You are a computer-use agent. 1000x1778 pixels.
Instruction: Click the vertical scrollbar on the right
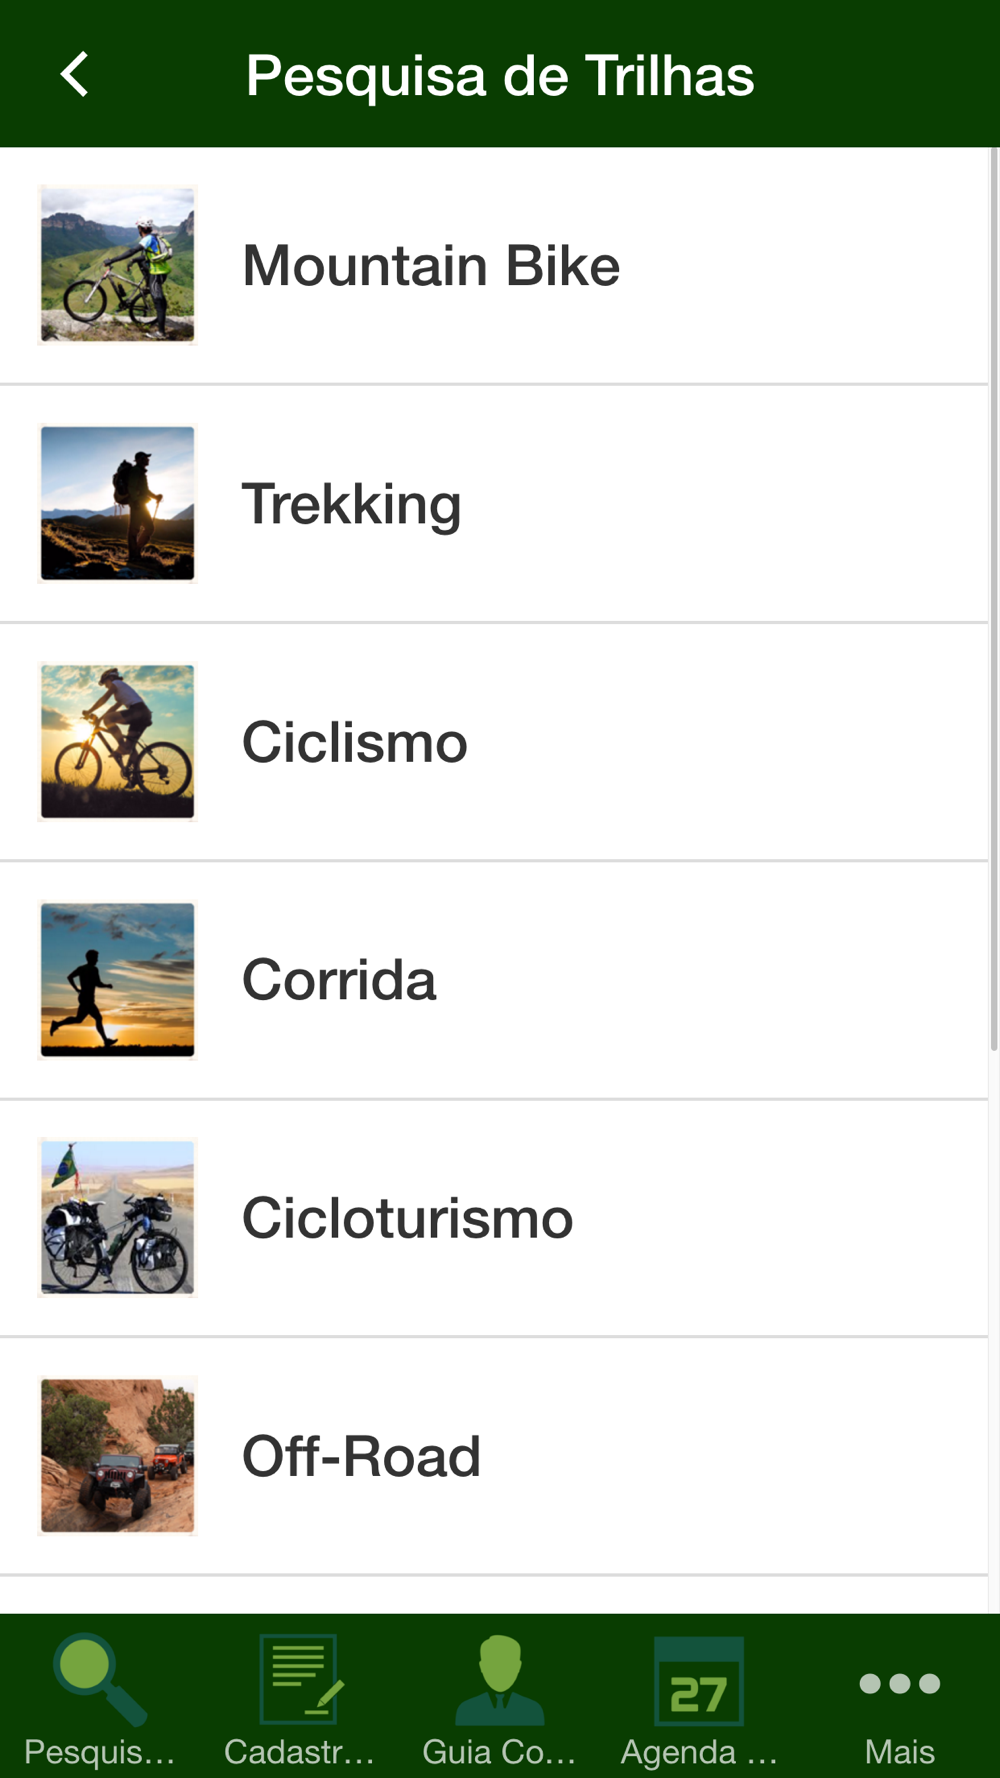994,600
